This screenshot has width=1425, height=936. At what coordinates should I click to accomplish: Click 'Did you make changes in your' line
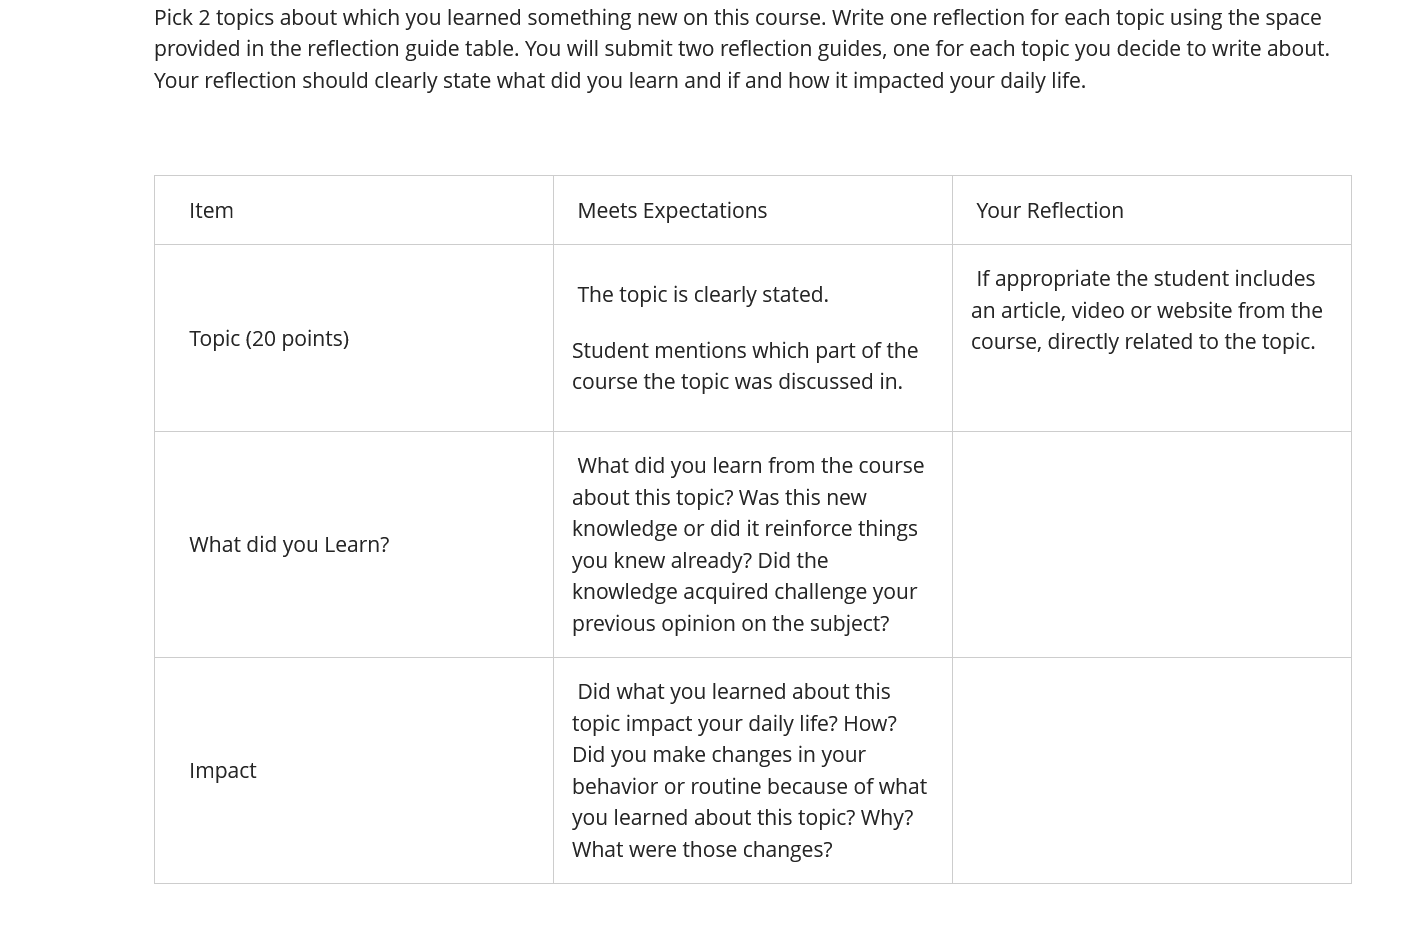(x=718, y=754)
